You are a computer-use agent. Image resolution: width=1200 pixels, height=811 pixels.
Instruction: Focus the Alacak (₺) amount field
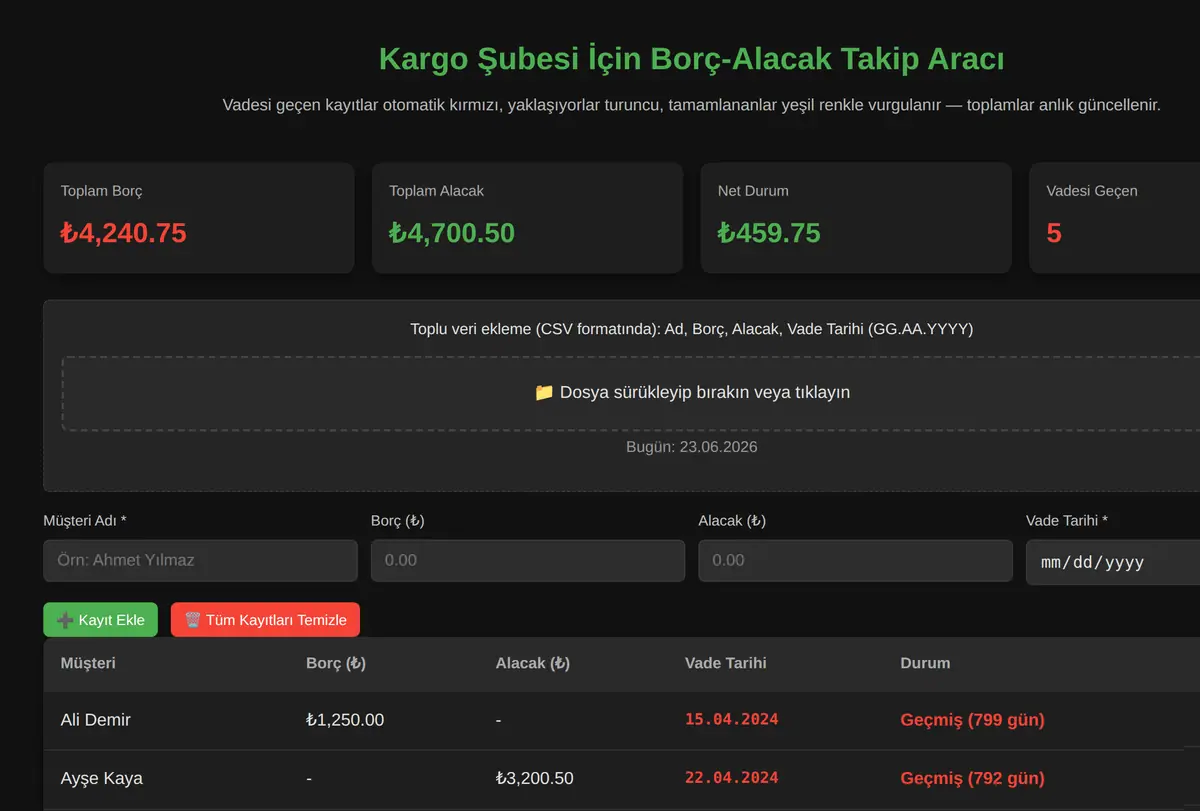click(x=855, y=560)
